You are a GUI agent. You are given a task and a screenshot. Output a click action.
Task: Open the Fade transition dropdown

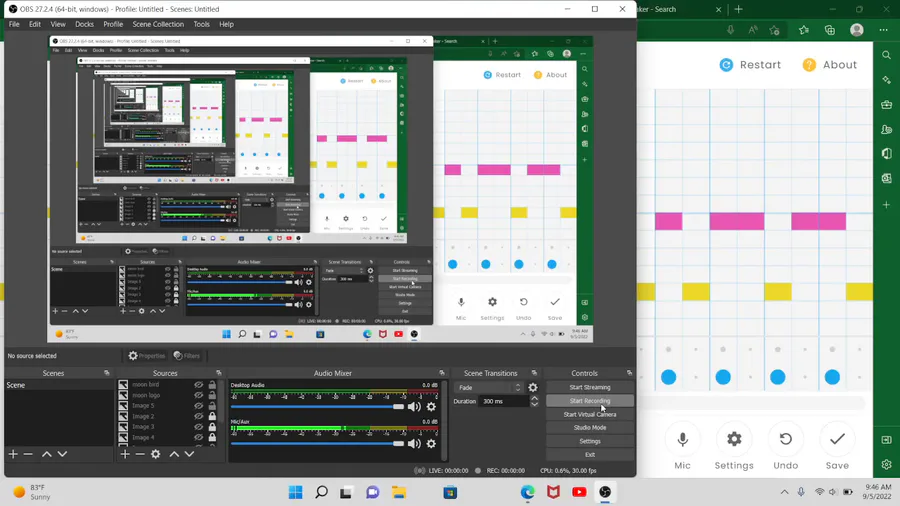(x=488, y=387)
